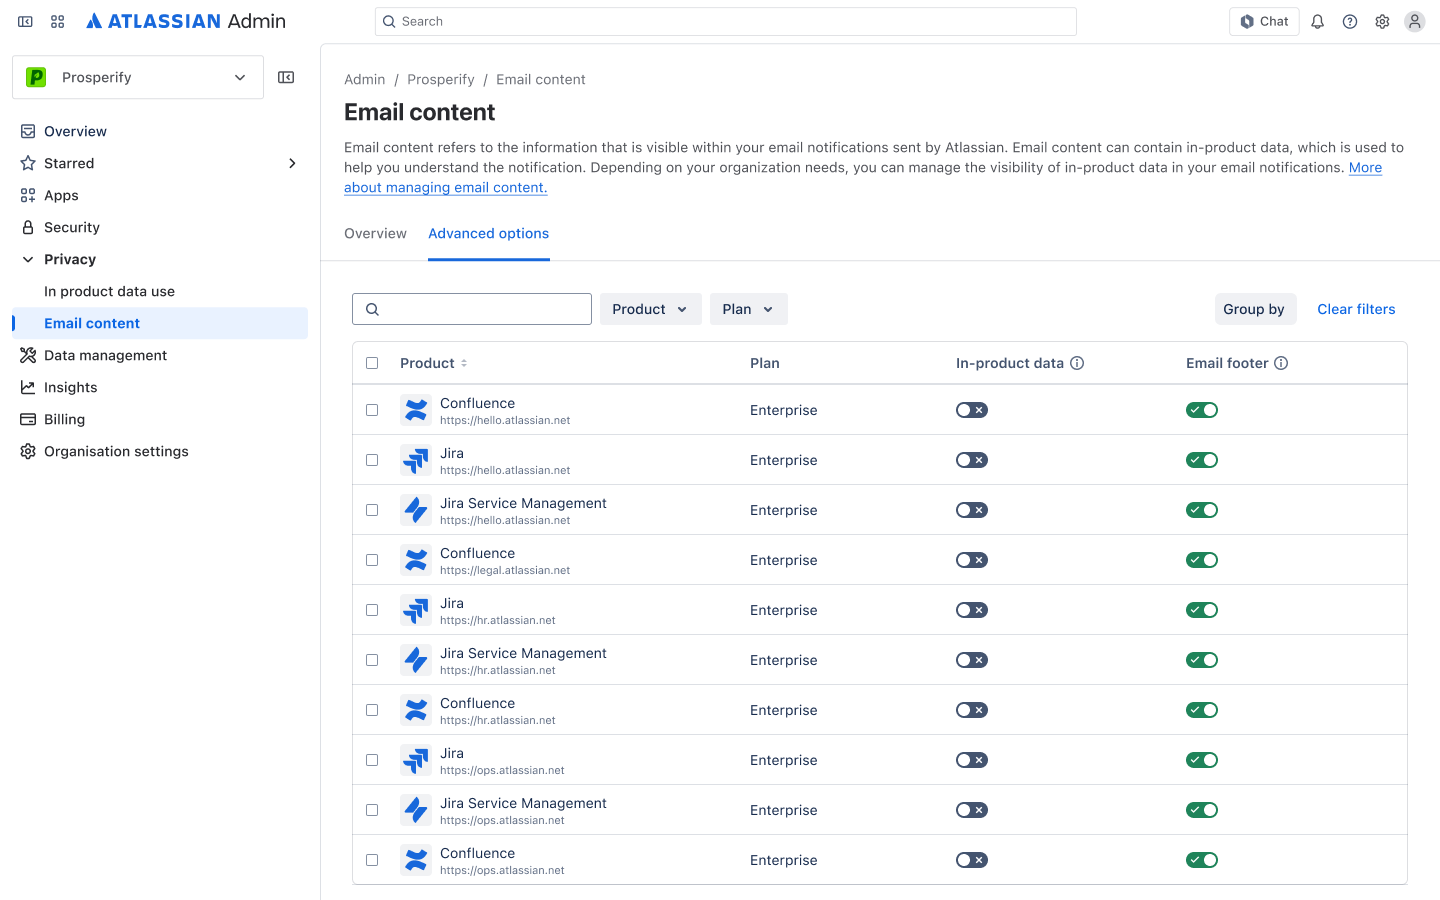
Task: Open the help question mark icon
Action: pyautogui.click(x=1350, y=21)
